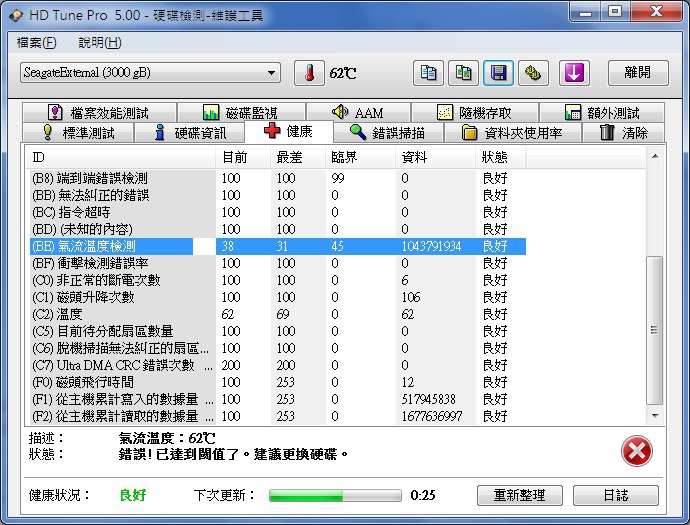This screenshot has height=525, width=690.
Task: Click the data value 1043791934
Action: point(431,246)
